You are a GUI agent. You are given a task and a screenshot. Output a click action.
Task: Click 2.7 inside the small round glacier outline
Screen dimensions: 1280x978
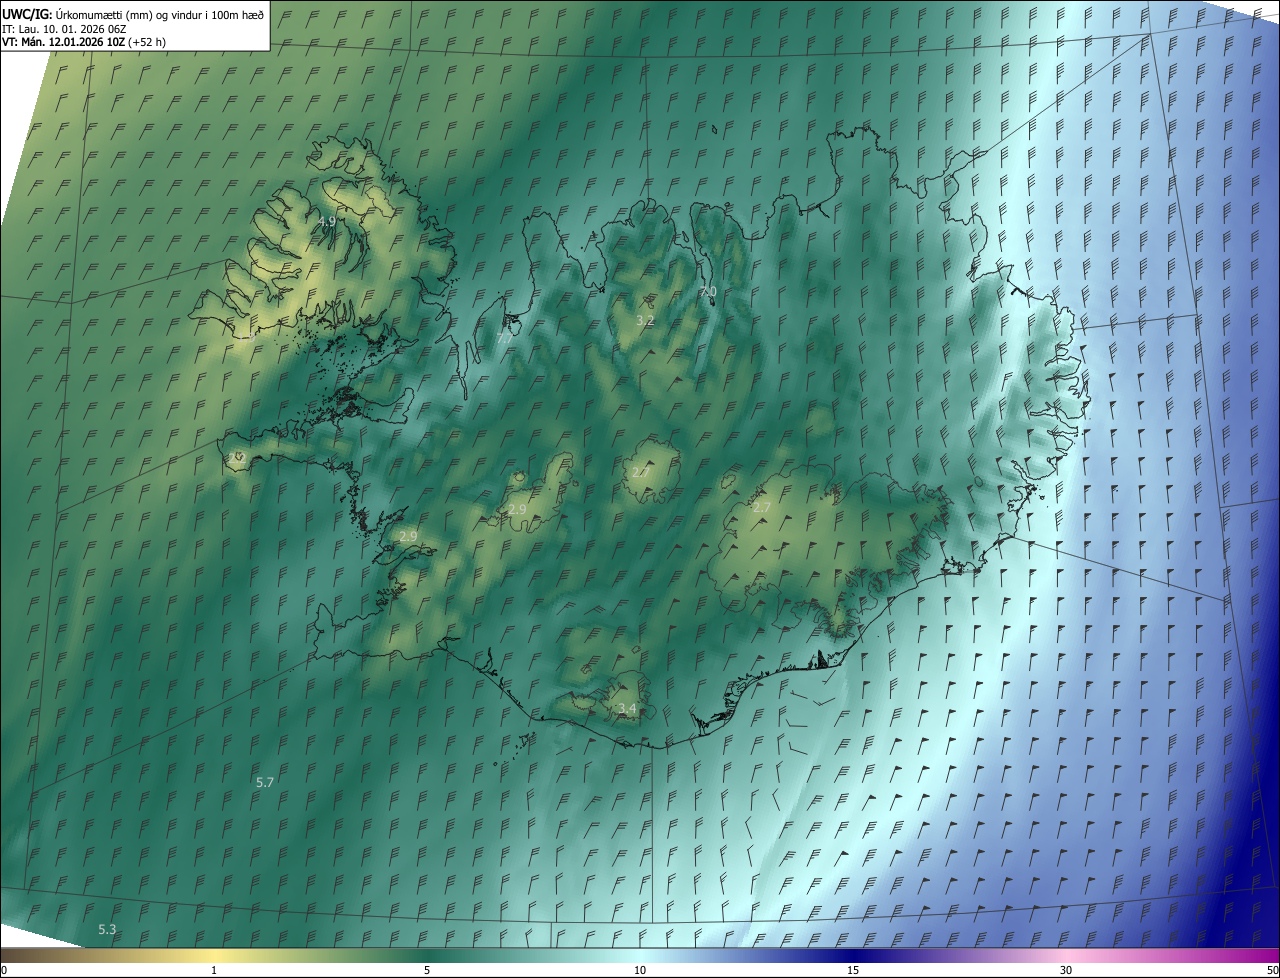[642, 471]
